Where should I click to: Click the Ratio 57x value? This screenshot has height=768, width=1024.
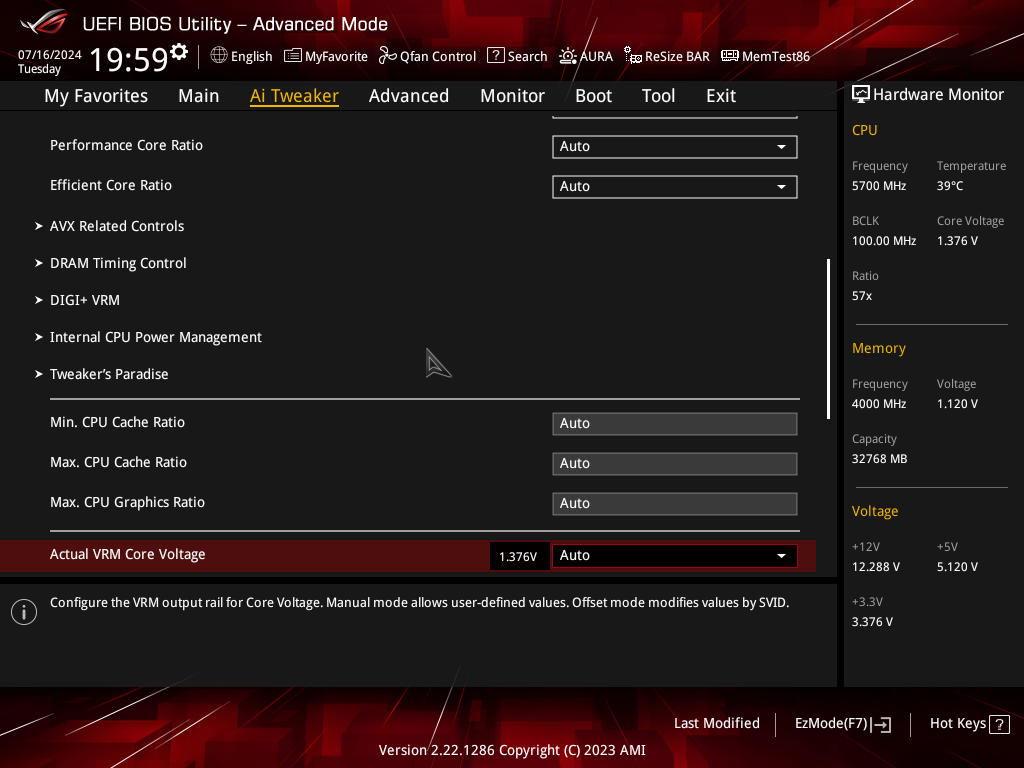[862, 296]
